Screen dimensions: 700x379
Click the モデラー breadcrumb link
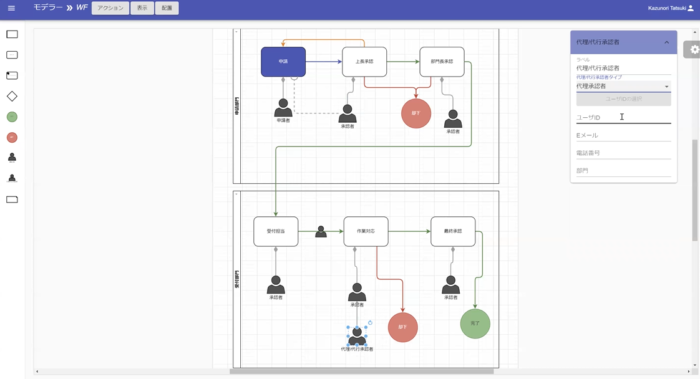48,8
